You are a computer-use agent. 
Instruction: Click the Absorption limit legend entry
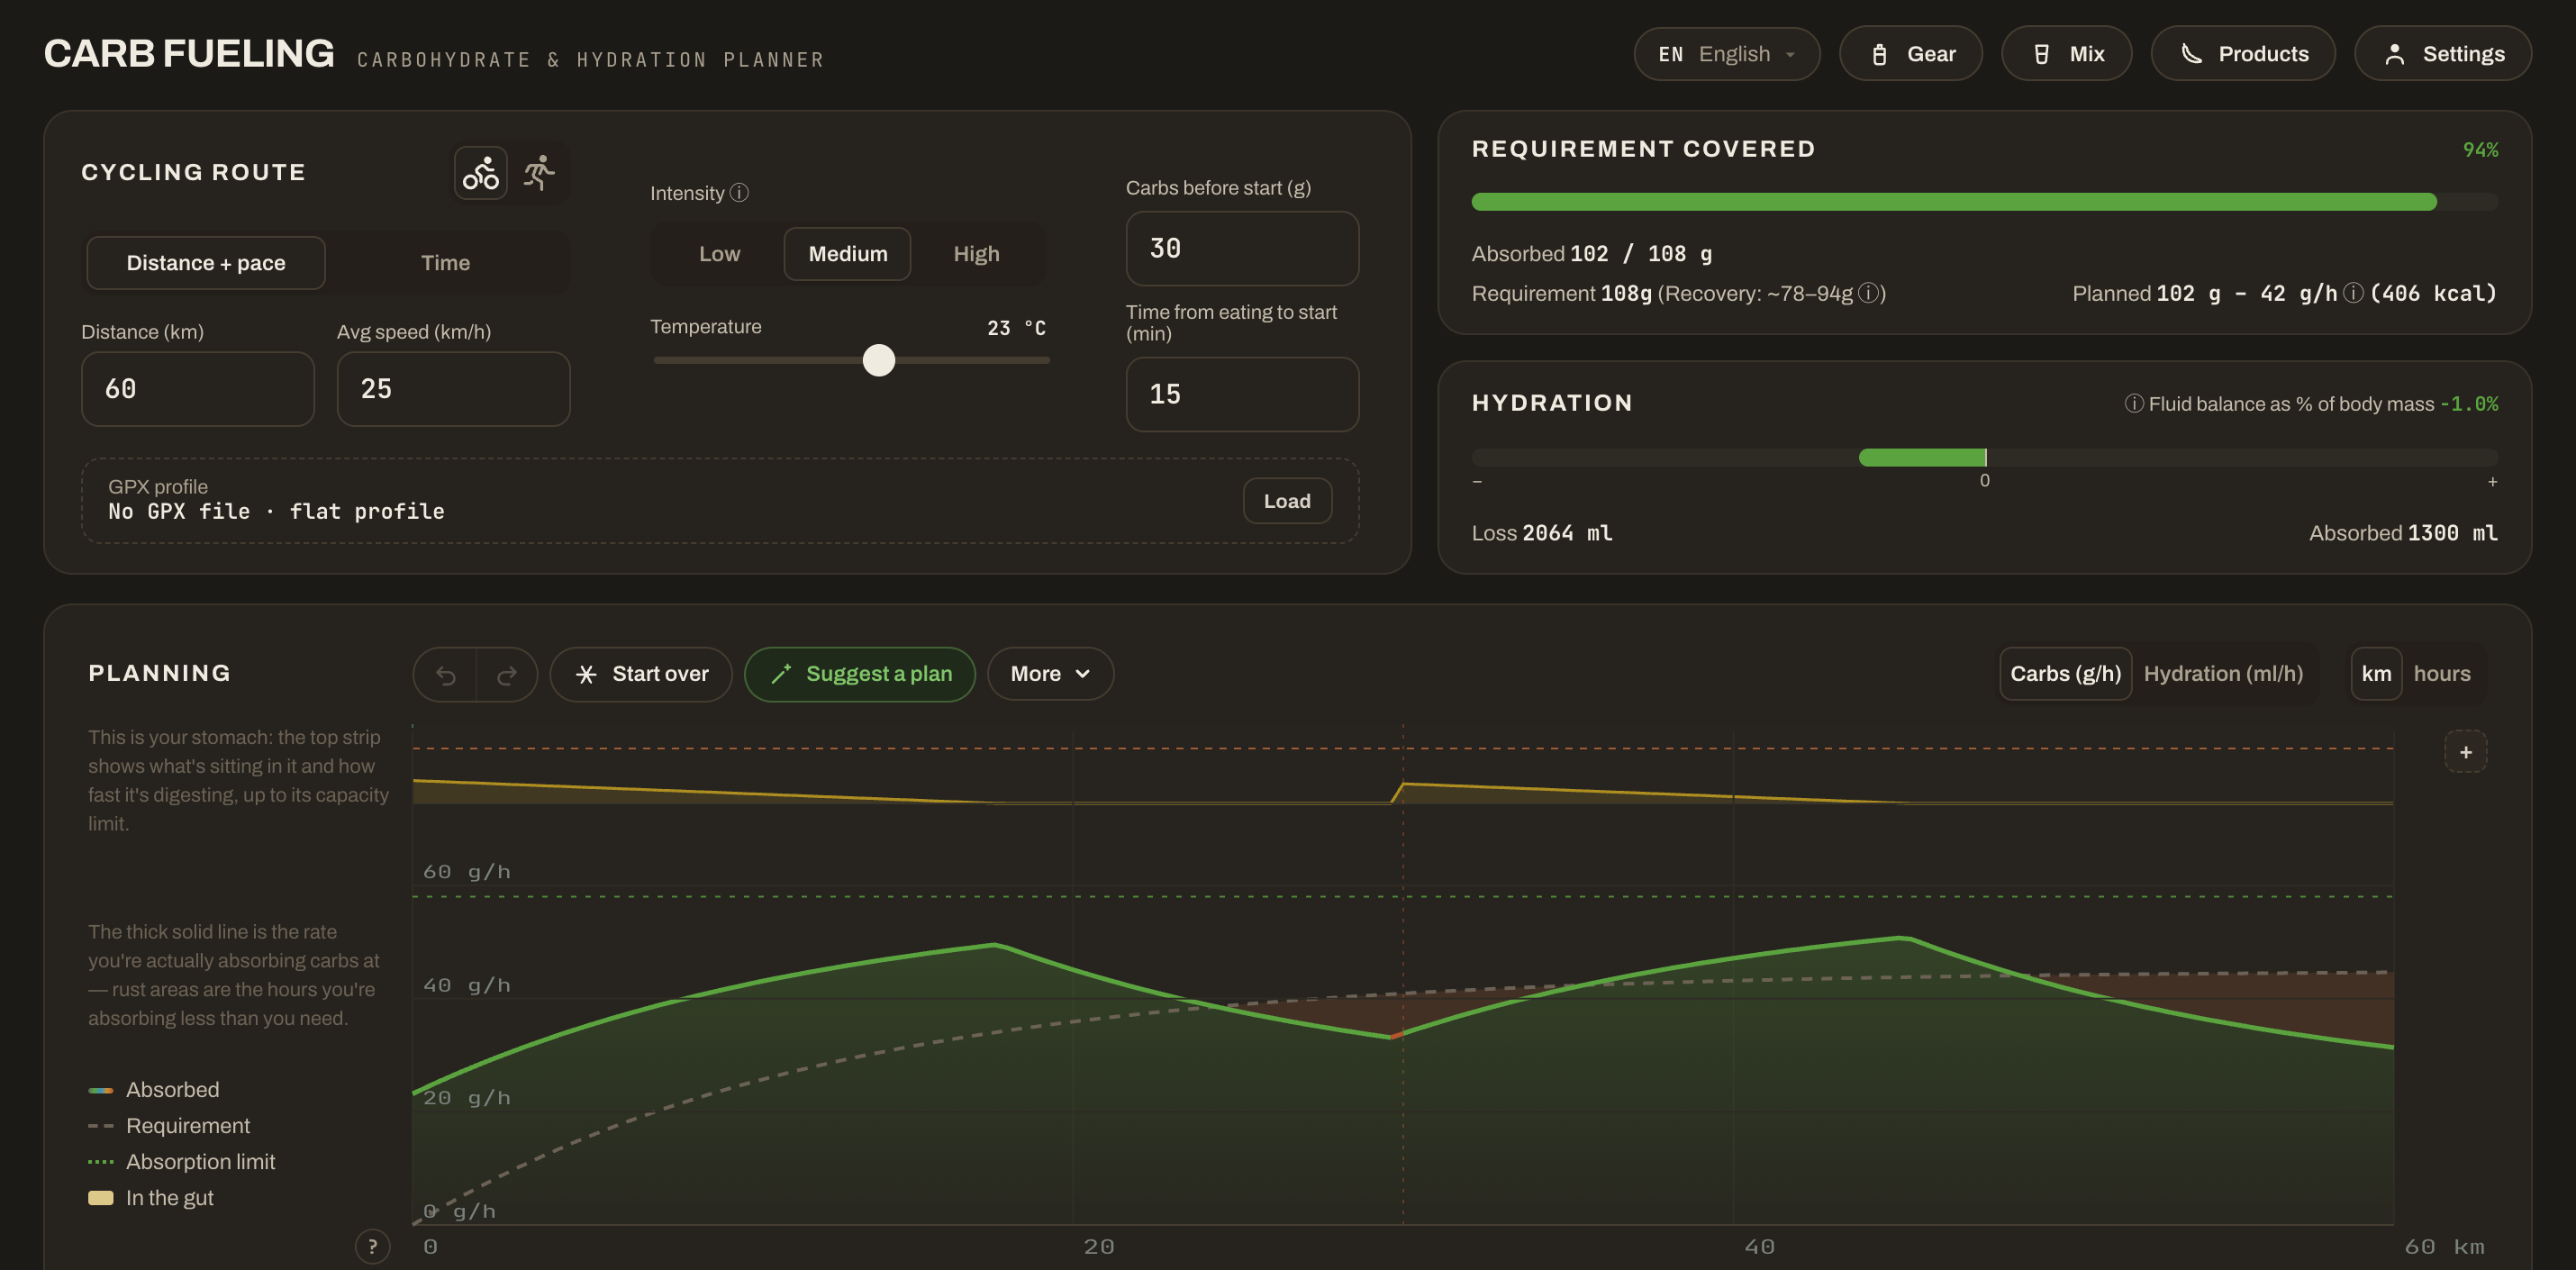tap(182, 1162)
